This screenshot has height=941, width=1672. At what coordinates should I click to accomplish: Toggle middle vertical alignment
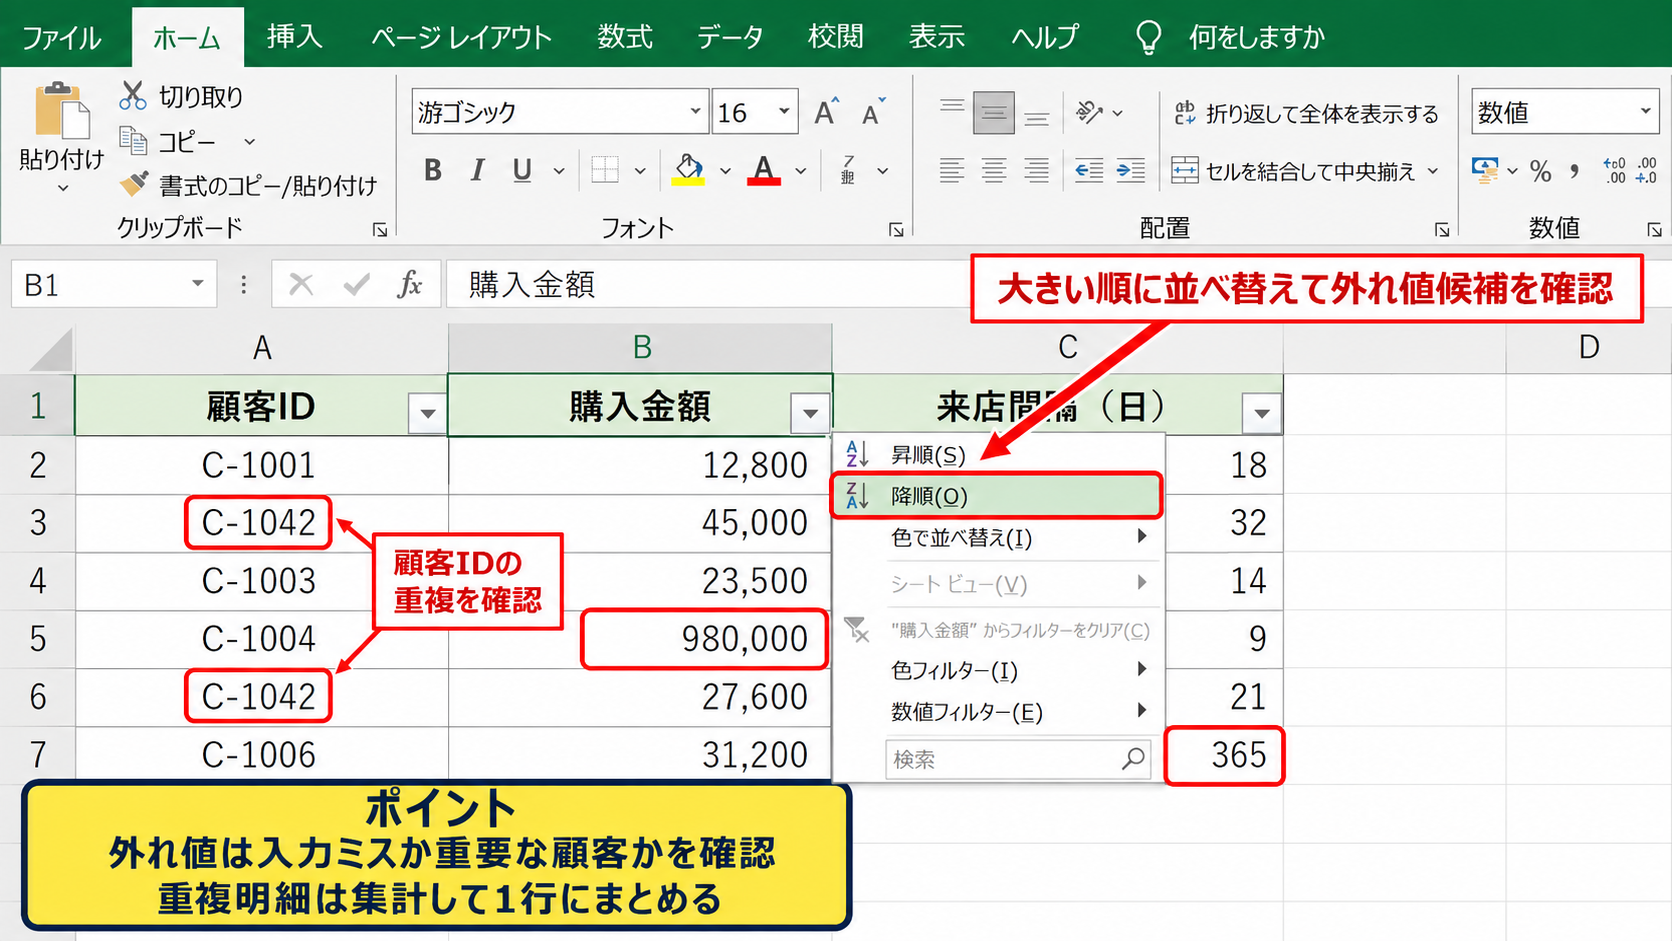click(x=994, y=112)
